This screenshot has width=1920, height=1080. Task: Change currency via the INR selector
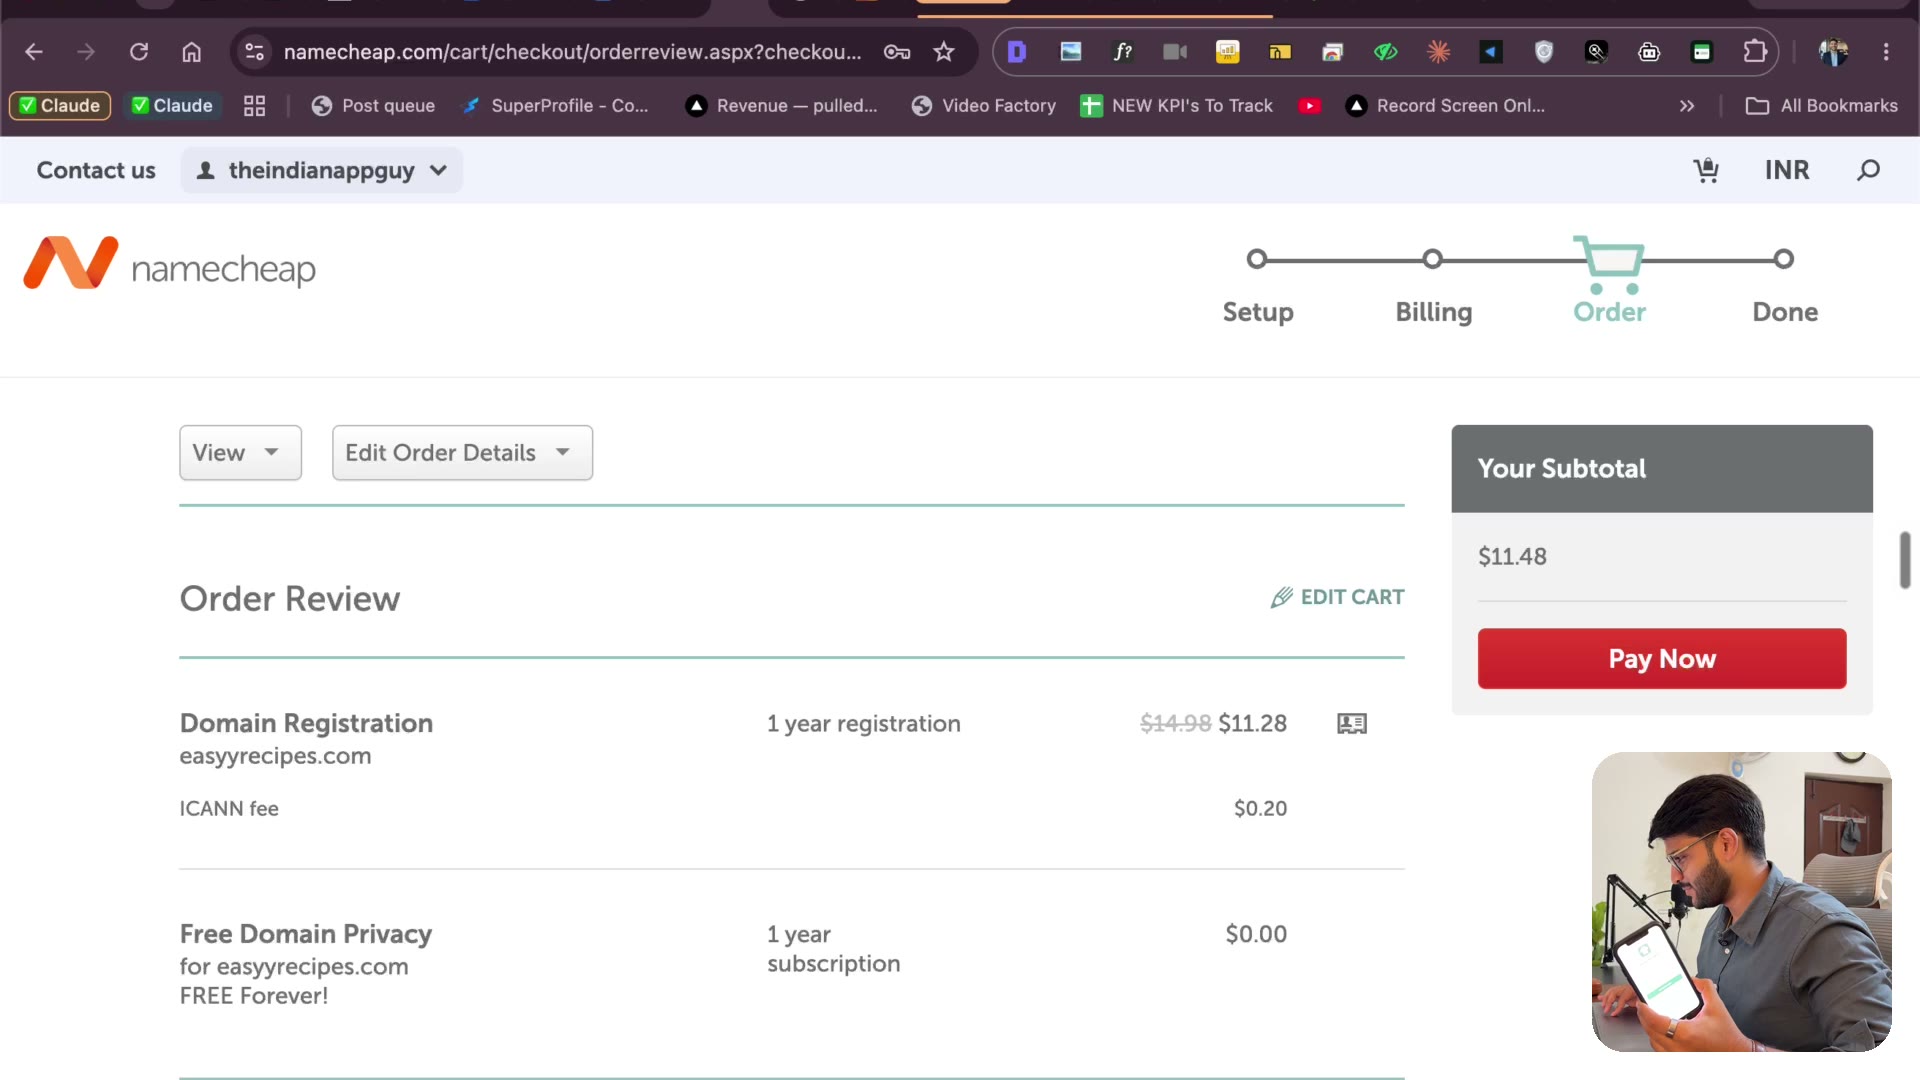click(1787, 170)
